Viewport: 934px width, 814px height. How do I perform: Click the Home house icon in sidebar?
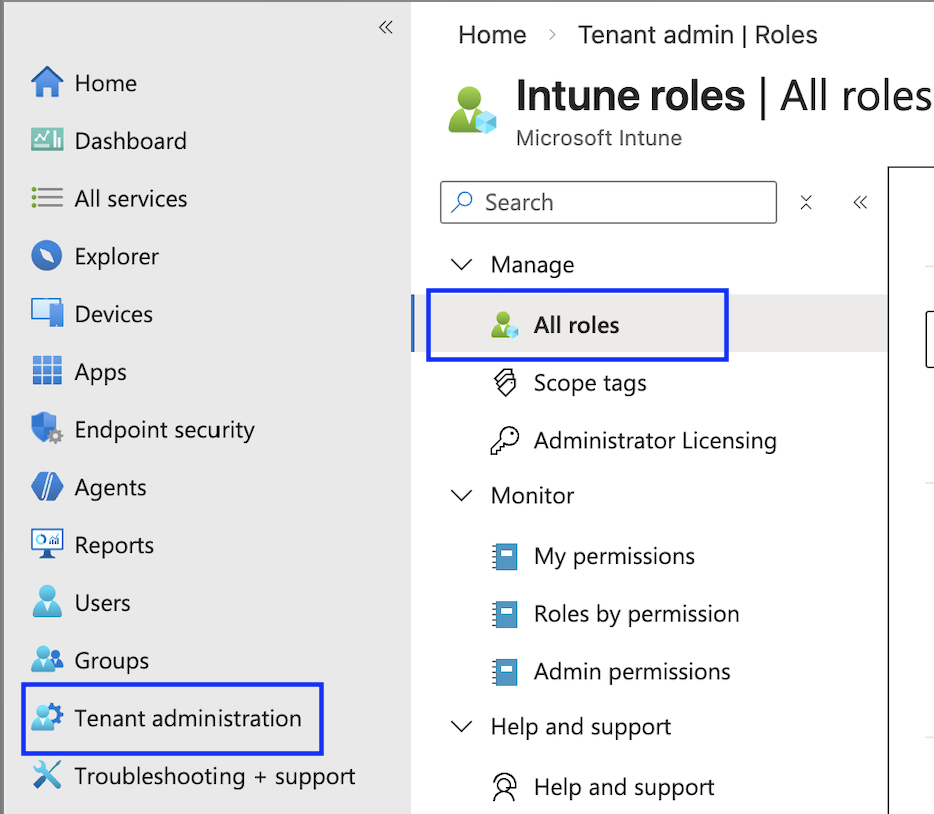tap(47, 83)
